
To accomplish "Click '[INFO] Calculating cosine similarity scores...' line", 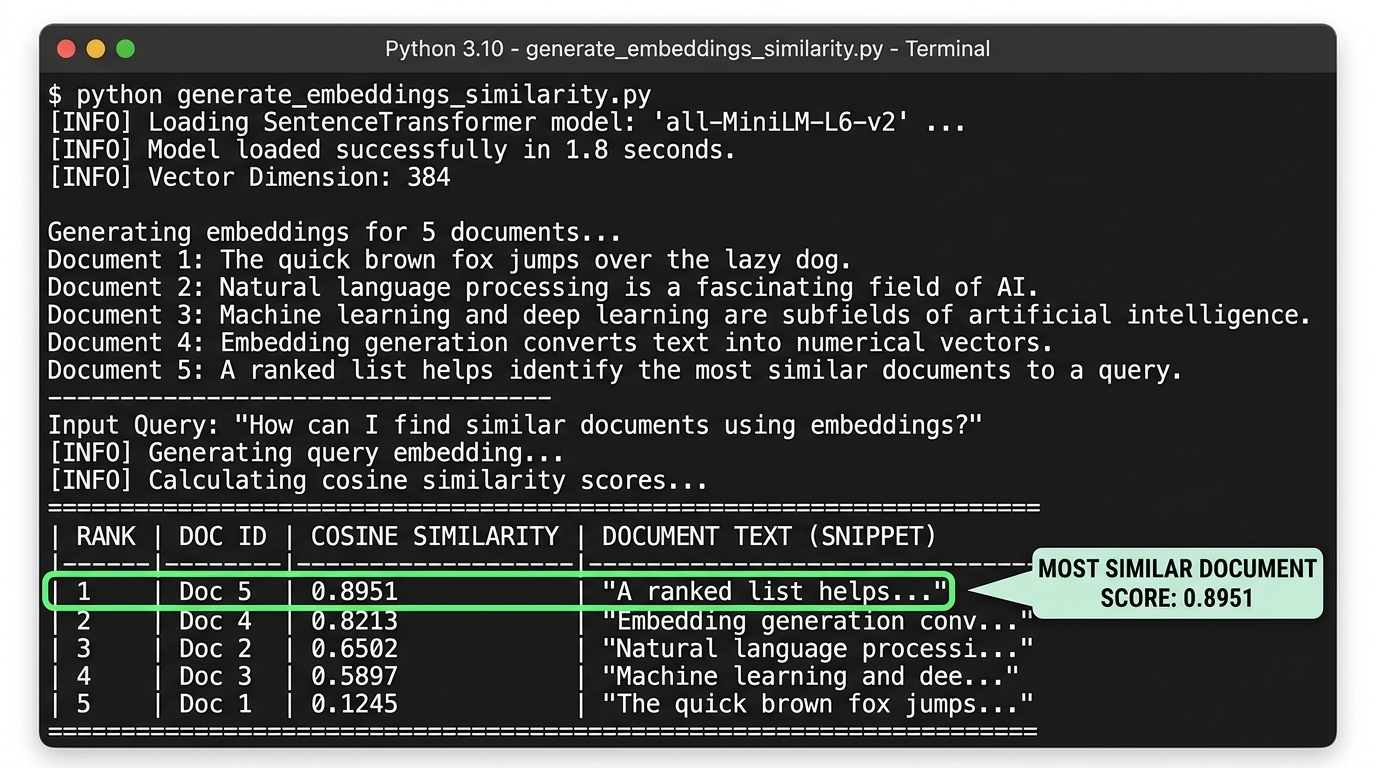I will pos(378,480).
